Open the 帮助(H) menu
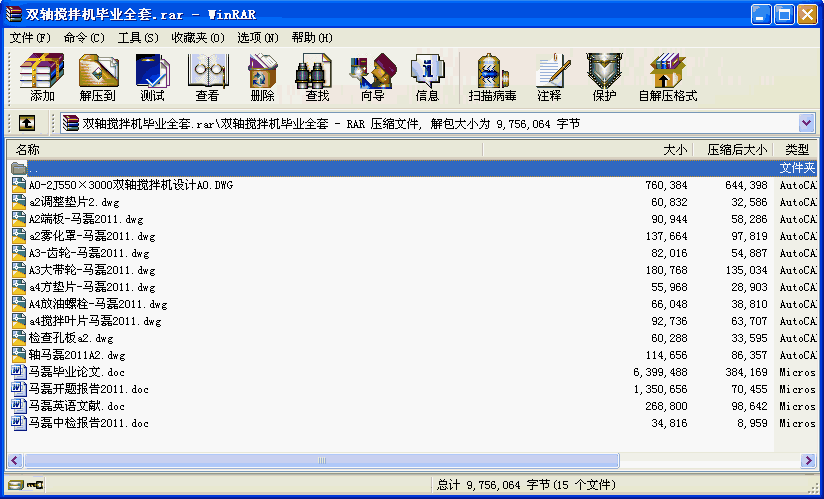 click(312, 38)
